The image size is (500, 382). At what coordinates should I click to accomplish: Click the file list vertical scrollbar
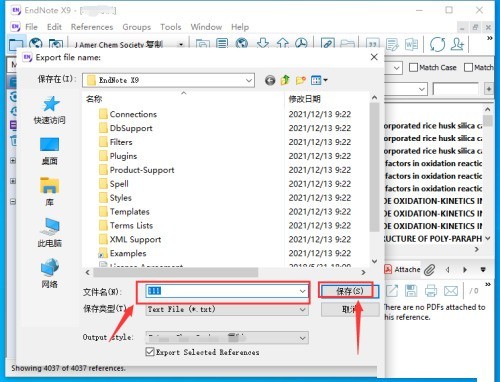374,167
